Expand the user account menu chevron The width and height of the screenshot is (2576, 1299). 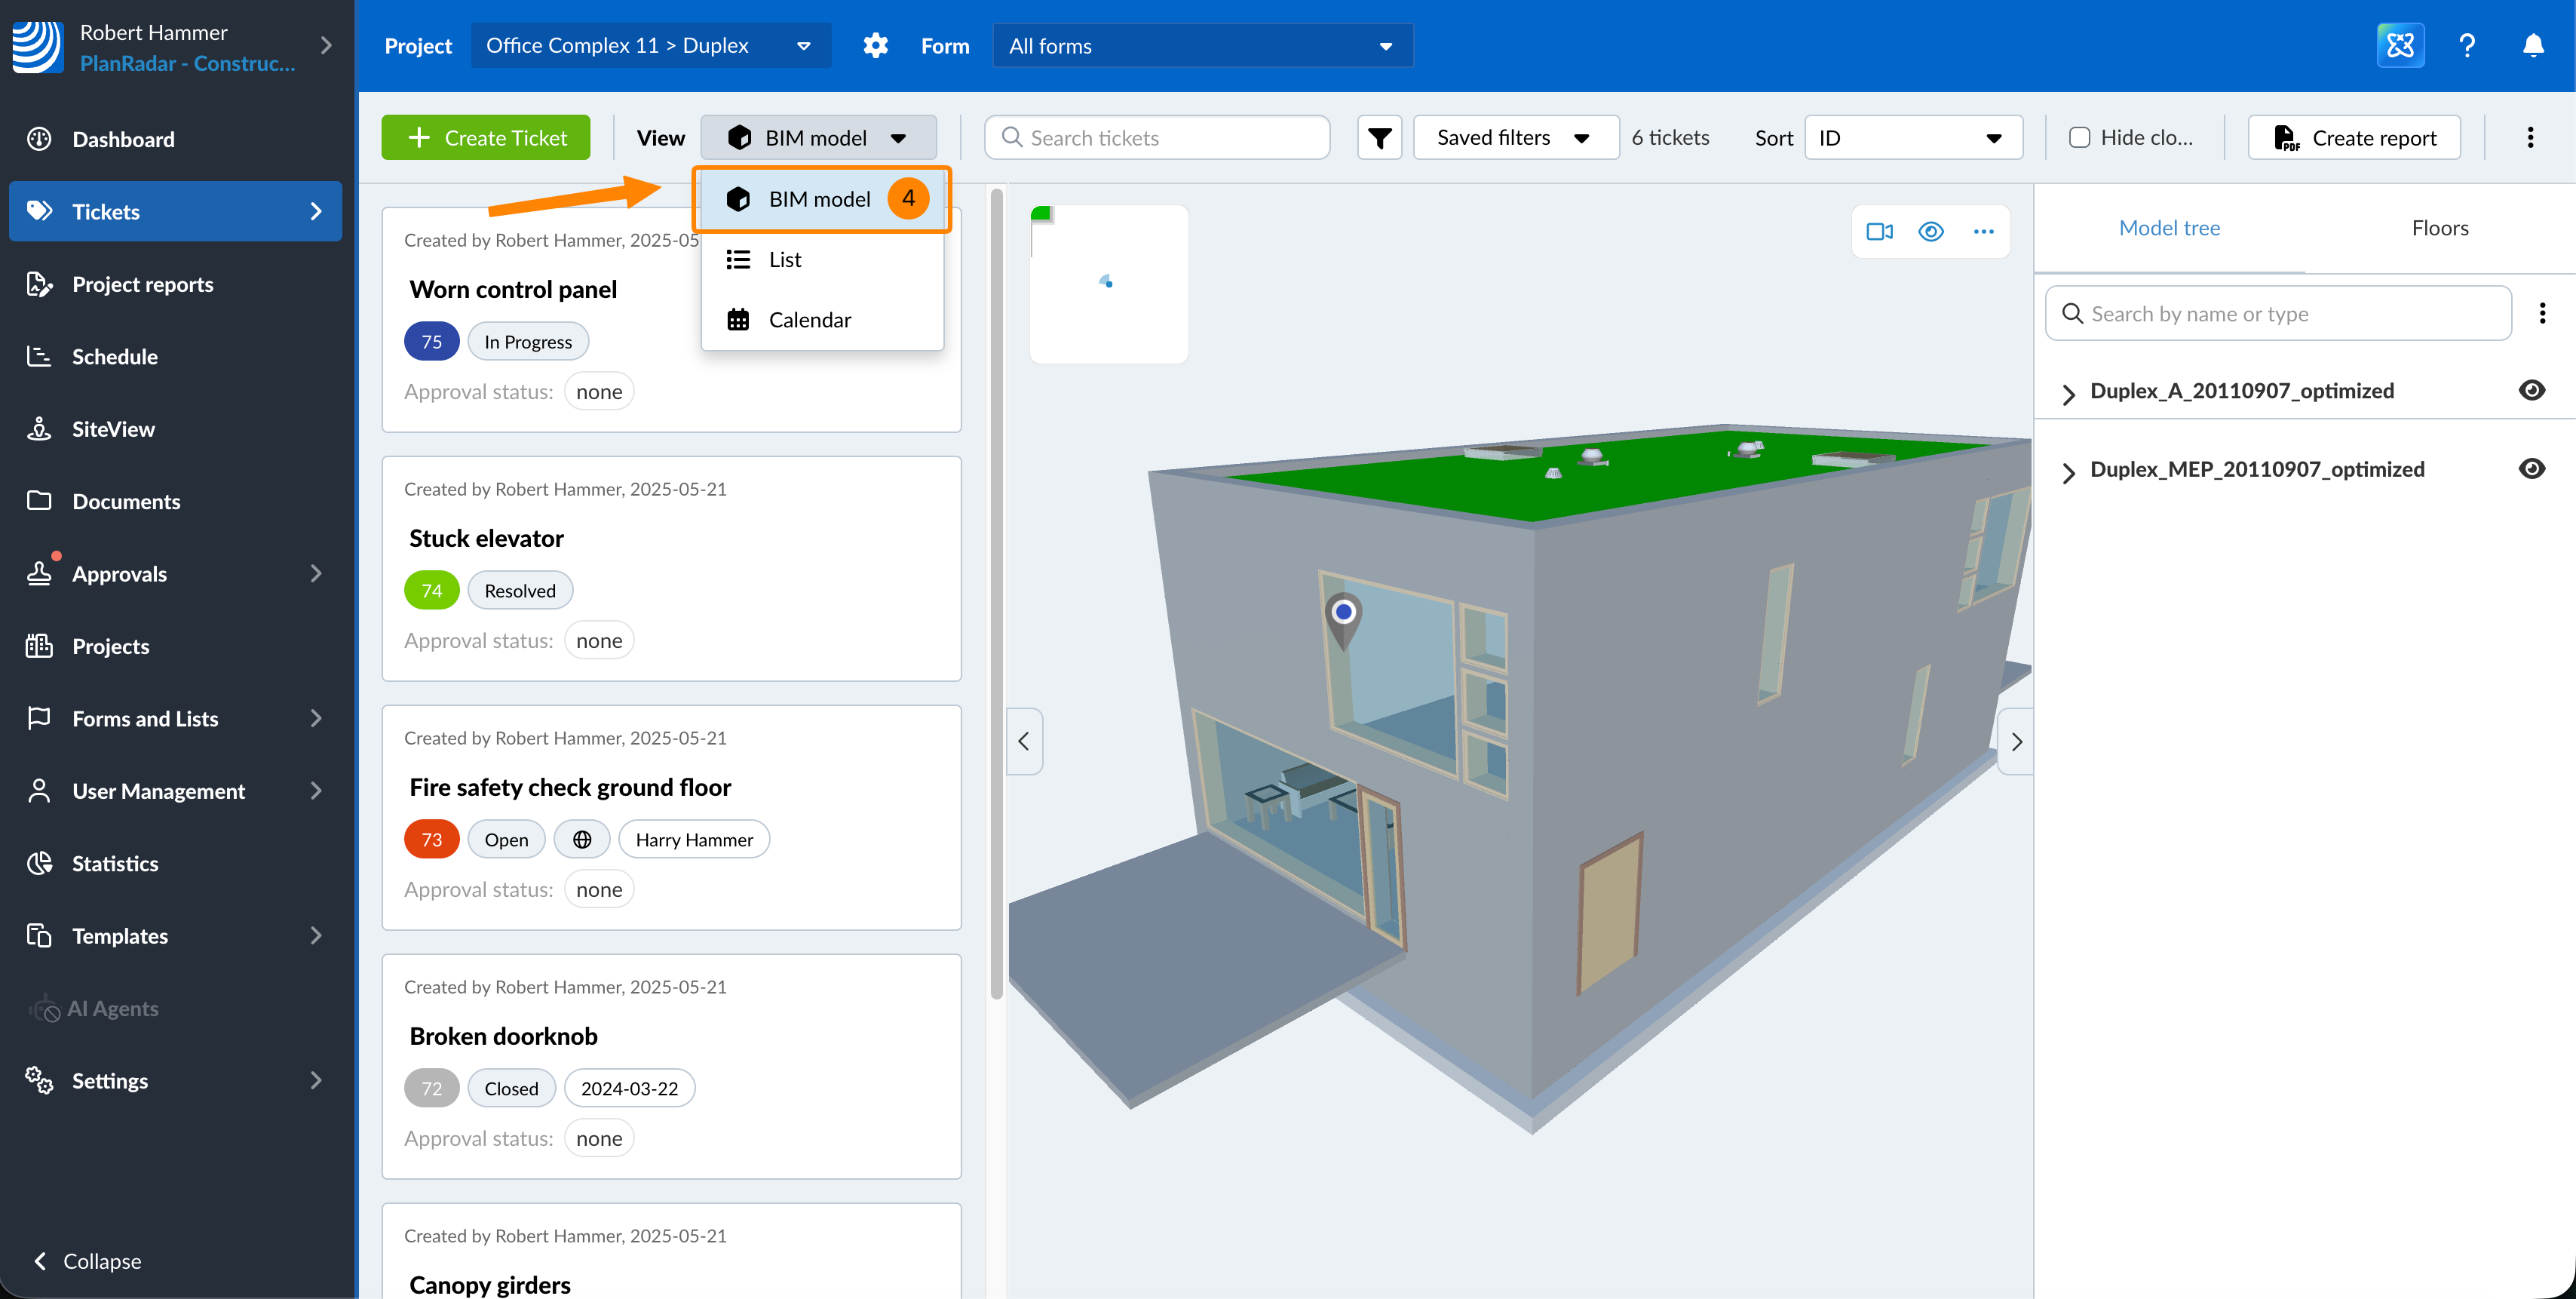coord(326,46)
